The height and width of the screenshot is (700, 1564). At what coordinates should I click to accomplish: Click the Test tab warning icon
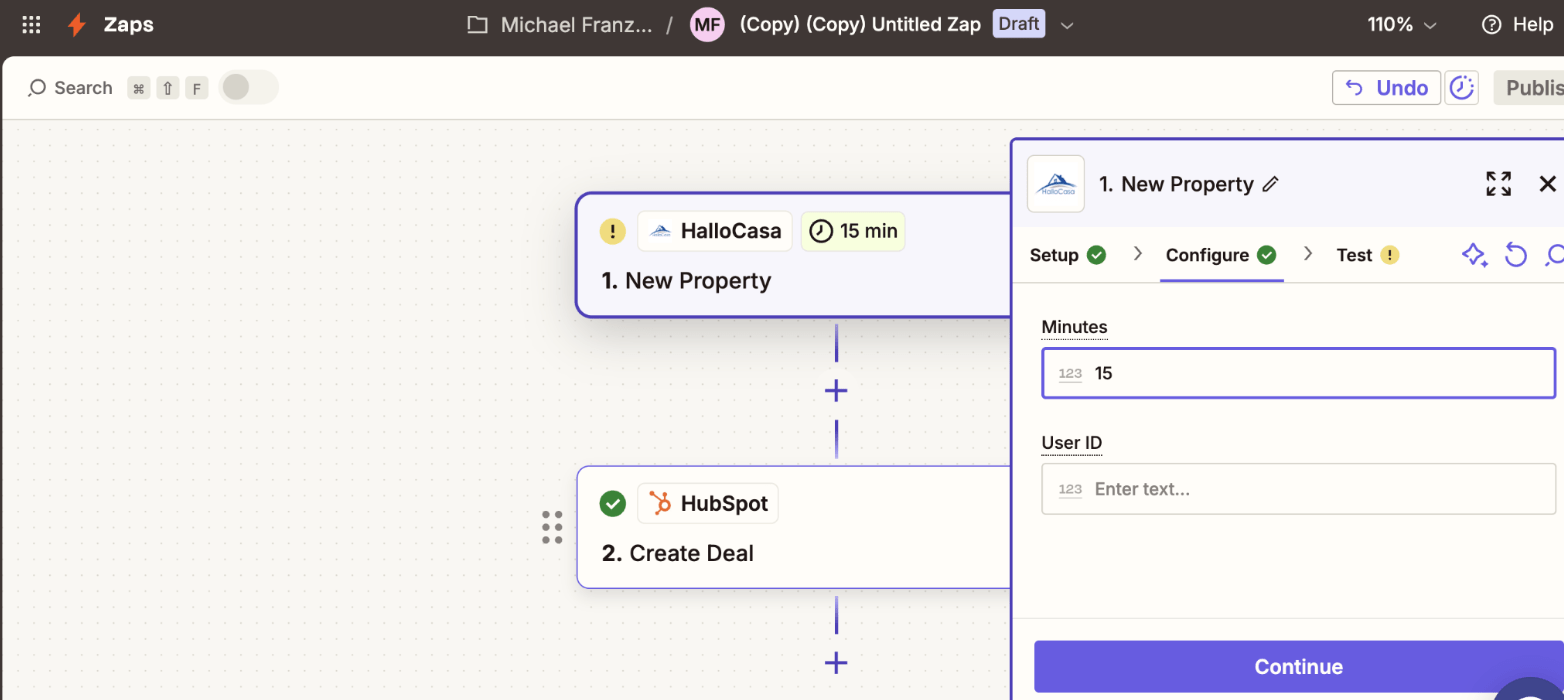pyautogui.click(x=1389, y=255)
